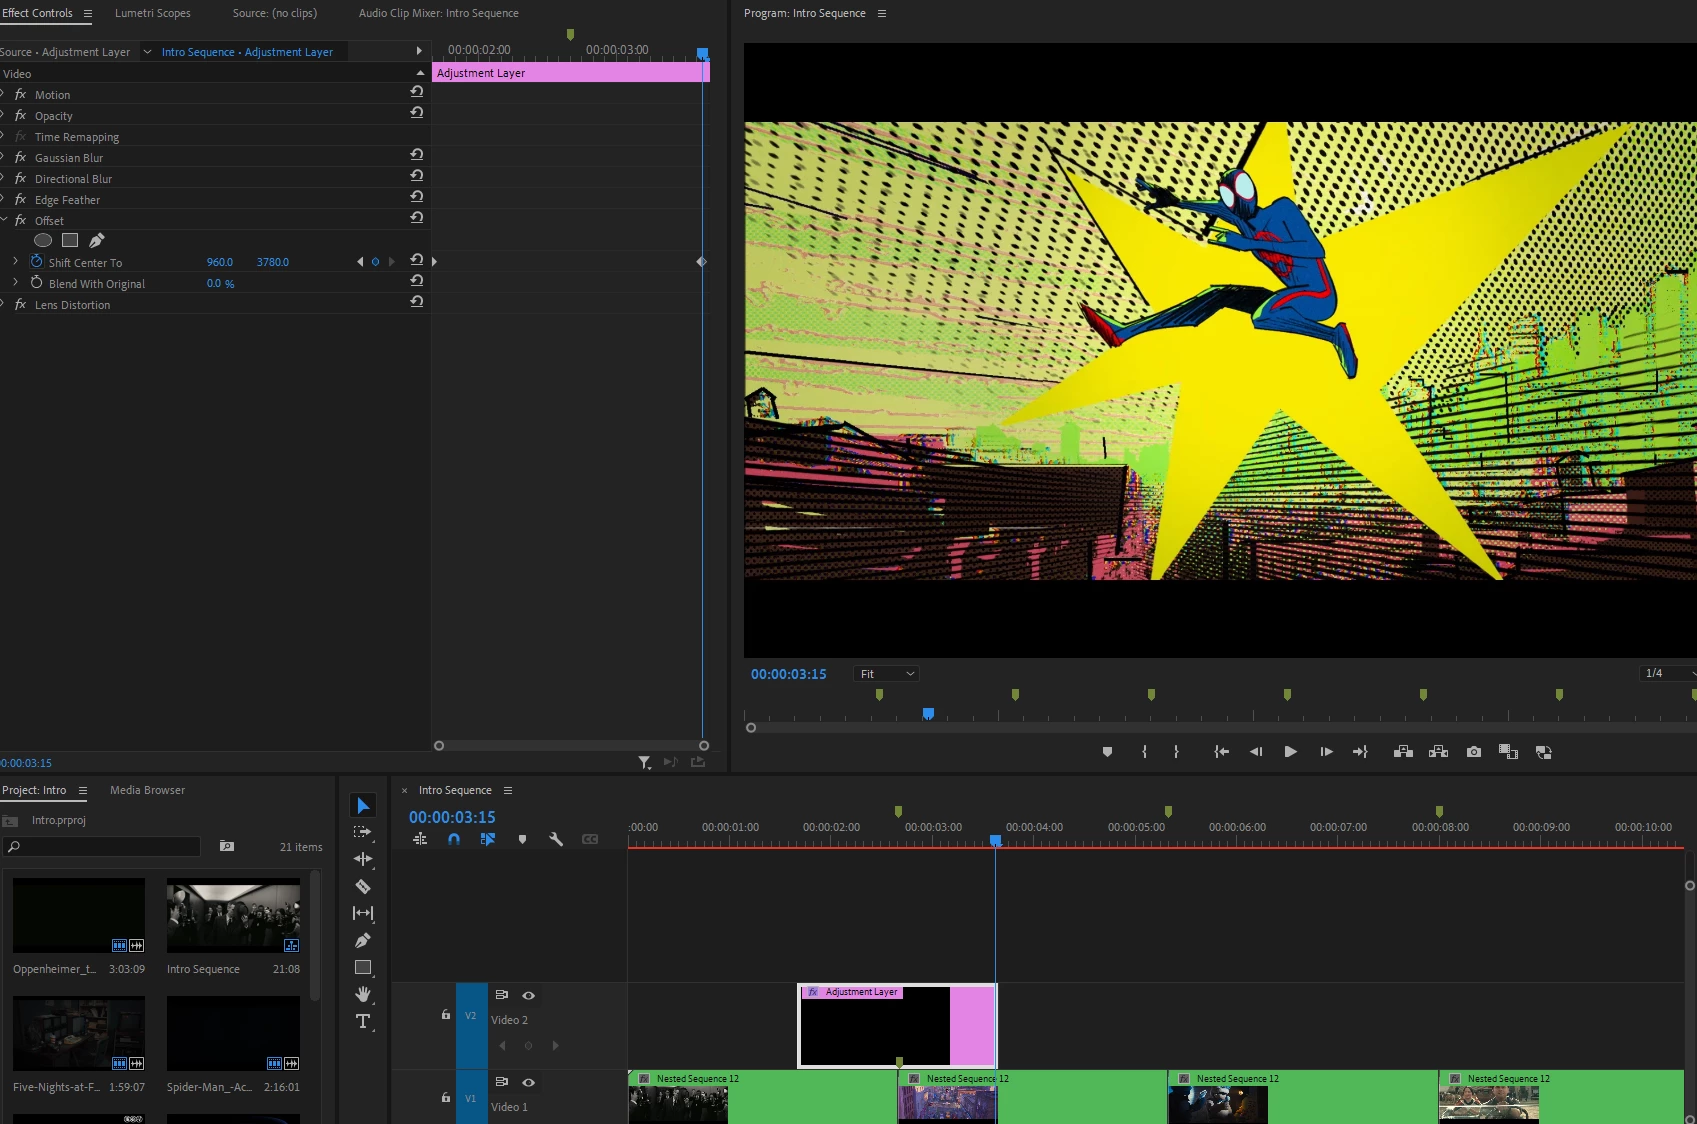Create a 4-point polygon mask for Offset
Screen dimensions: 1697x1124
tap(70, 240)
